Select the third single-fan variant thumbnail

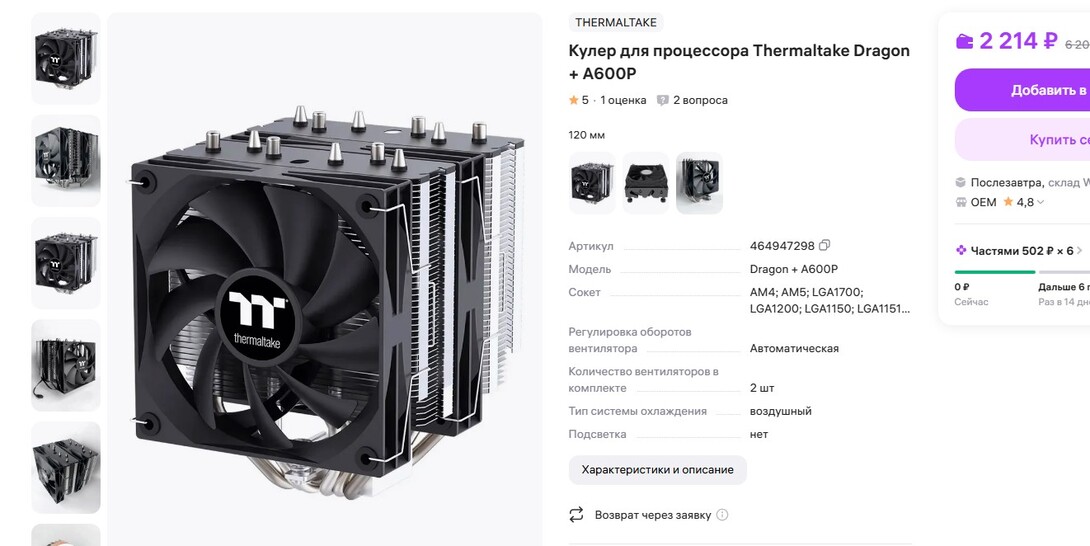699,183
